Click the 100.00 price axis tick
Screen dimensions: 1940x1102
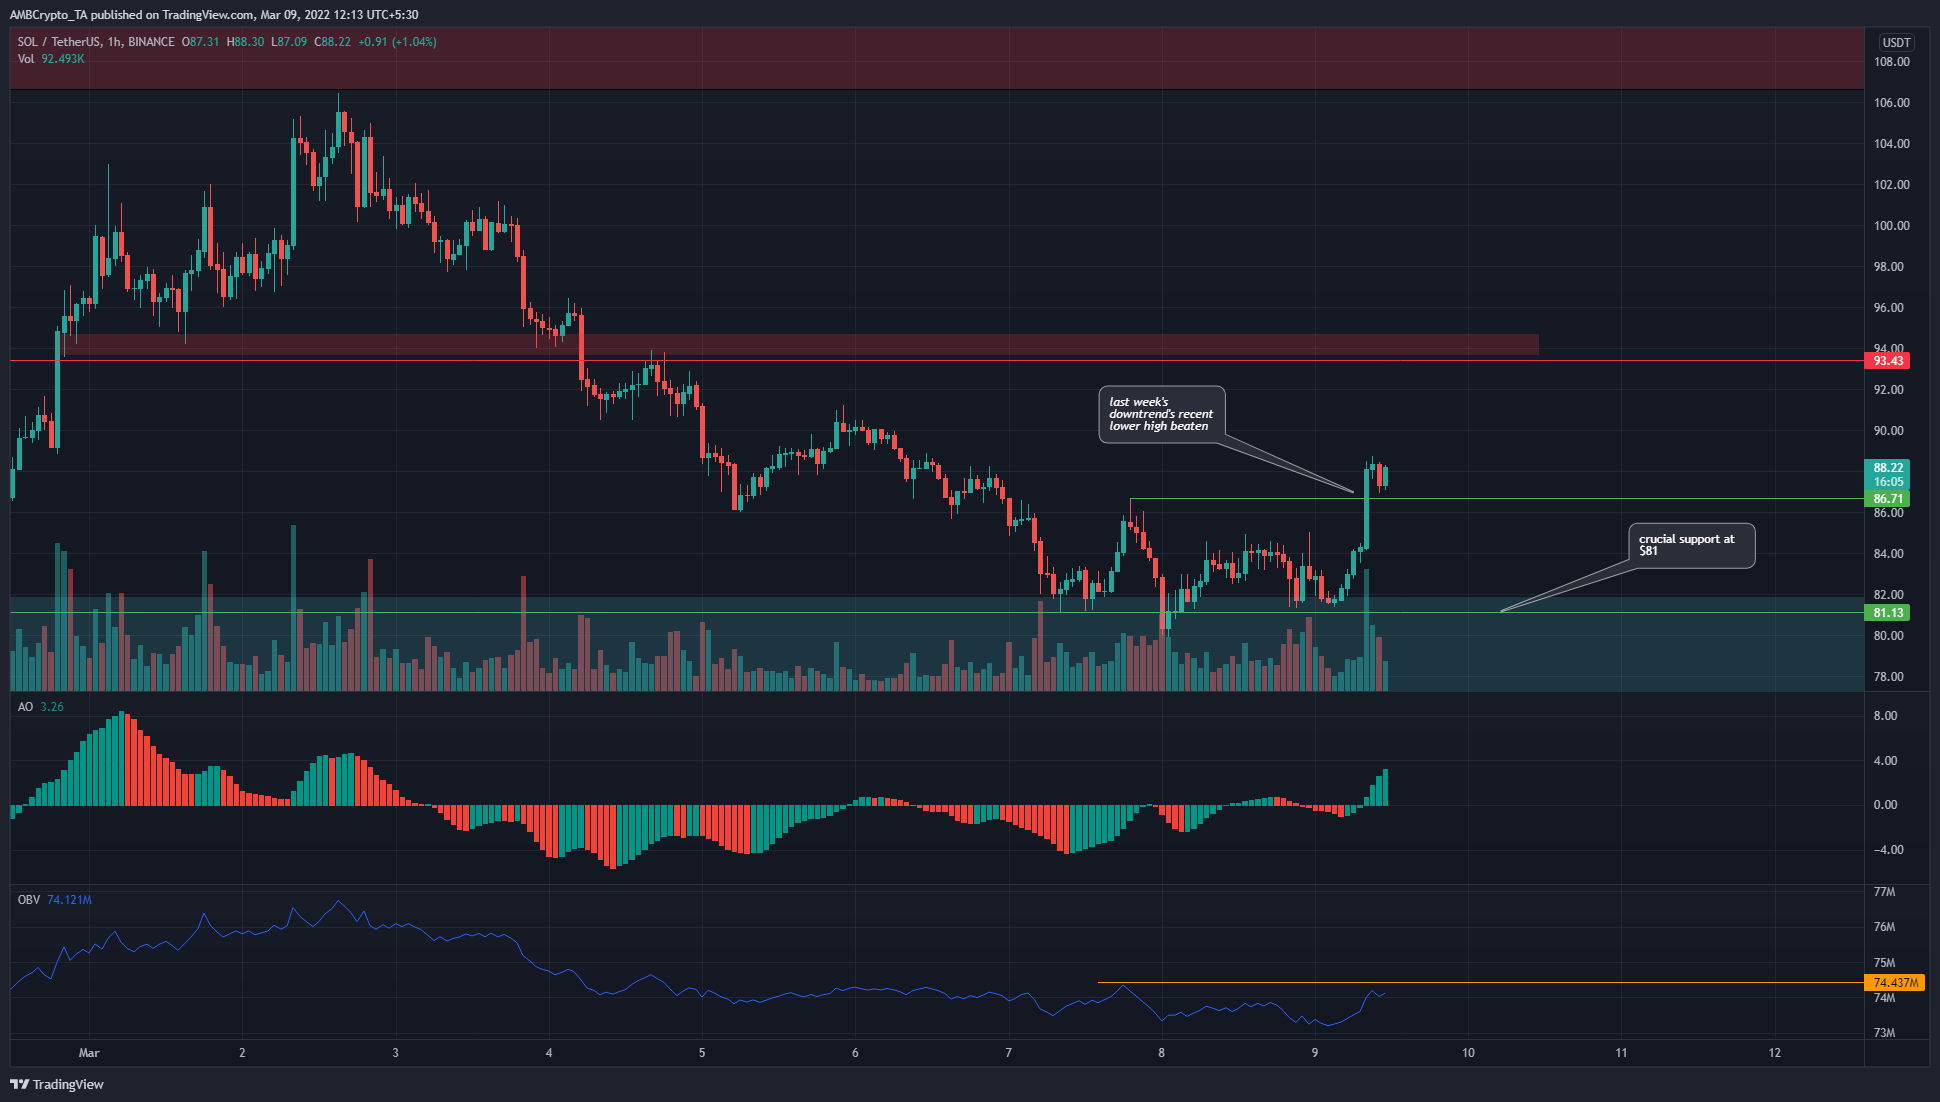1891,226
